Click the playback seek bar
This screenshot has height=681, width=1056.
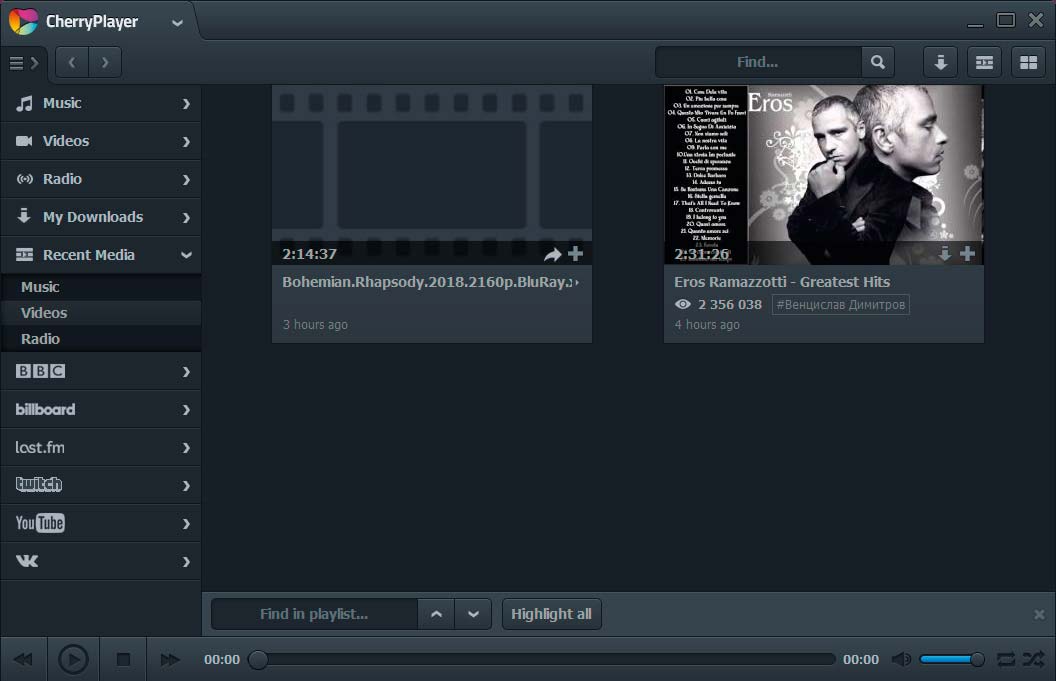click(x=542, y=659)
